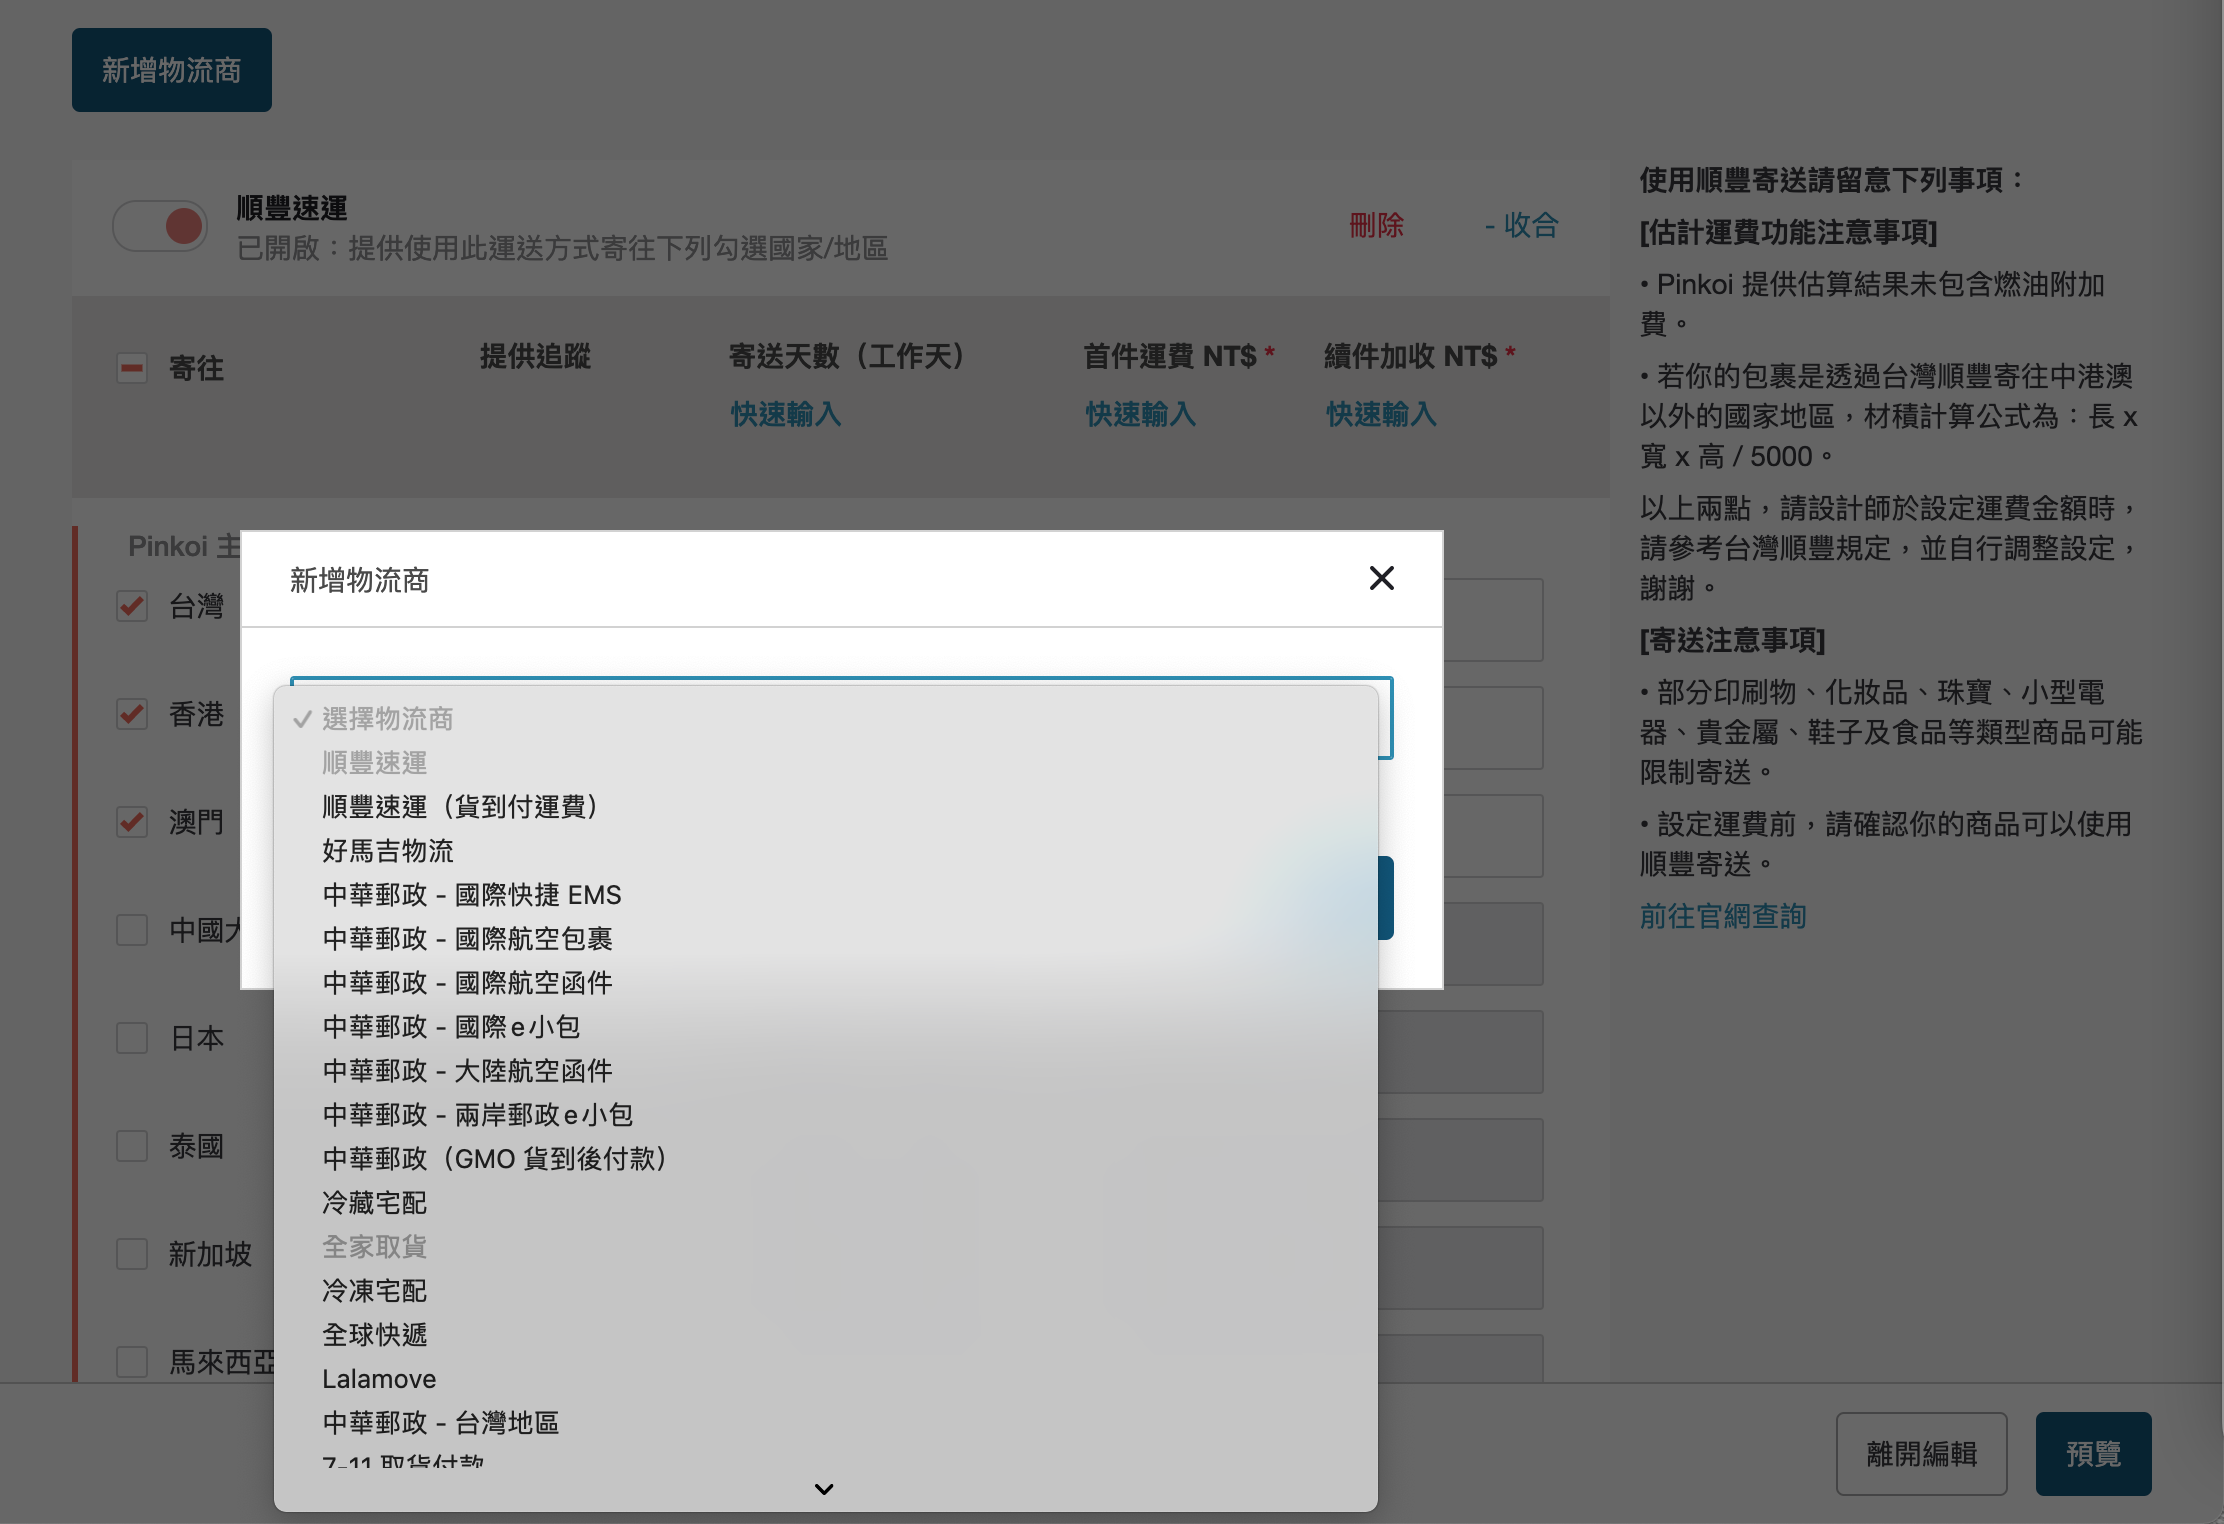Image resolution: width=2224 pixels, height=1524 pixels.
Task: Click the down chevron at dropdown bottom
Action: pos(824,1489)
